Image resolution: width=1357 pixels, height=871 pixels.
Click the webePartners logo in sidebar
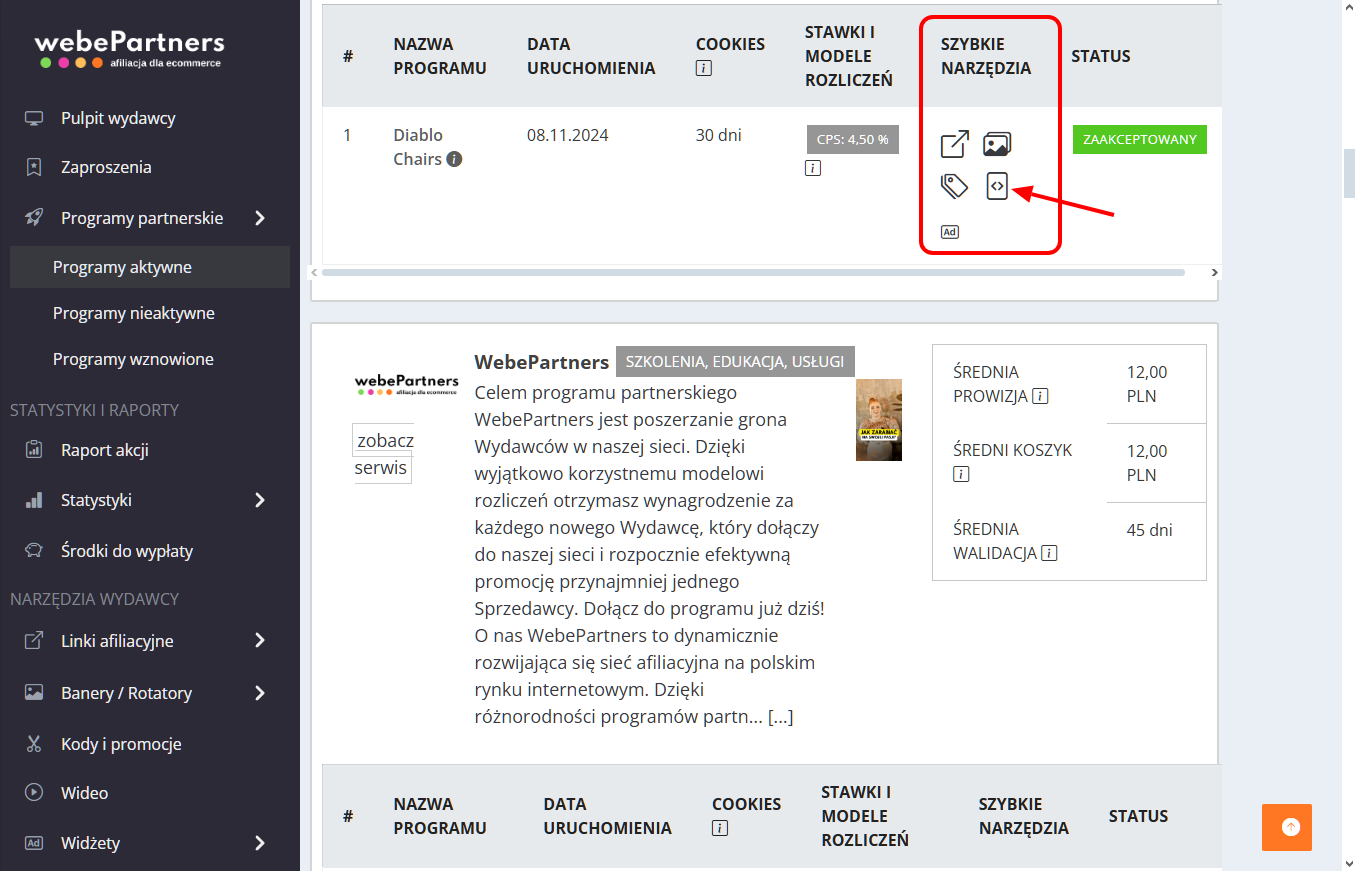129,50
